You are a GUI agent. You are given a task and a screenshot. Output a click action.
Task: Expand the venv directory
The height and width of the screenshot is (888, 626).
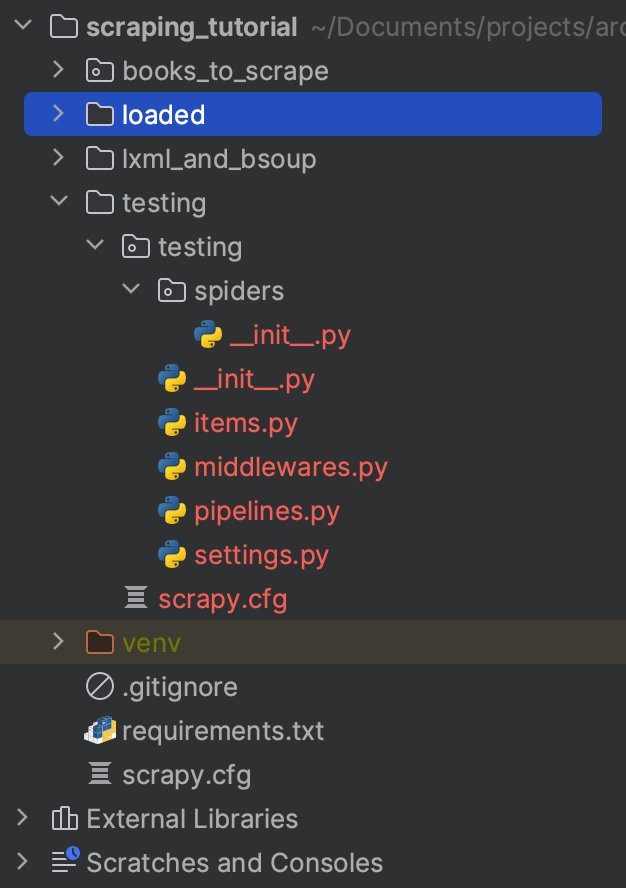click(x=58, y=643)
